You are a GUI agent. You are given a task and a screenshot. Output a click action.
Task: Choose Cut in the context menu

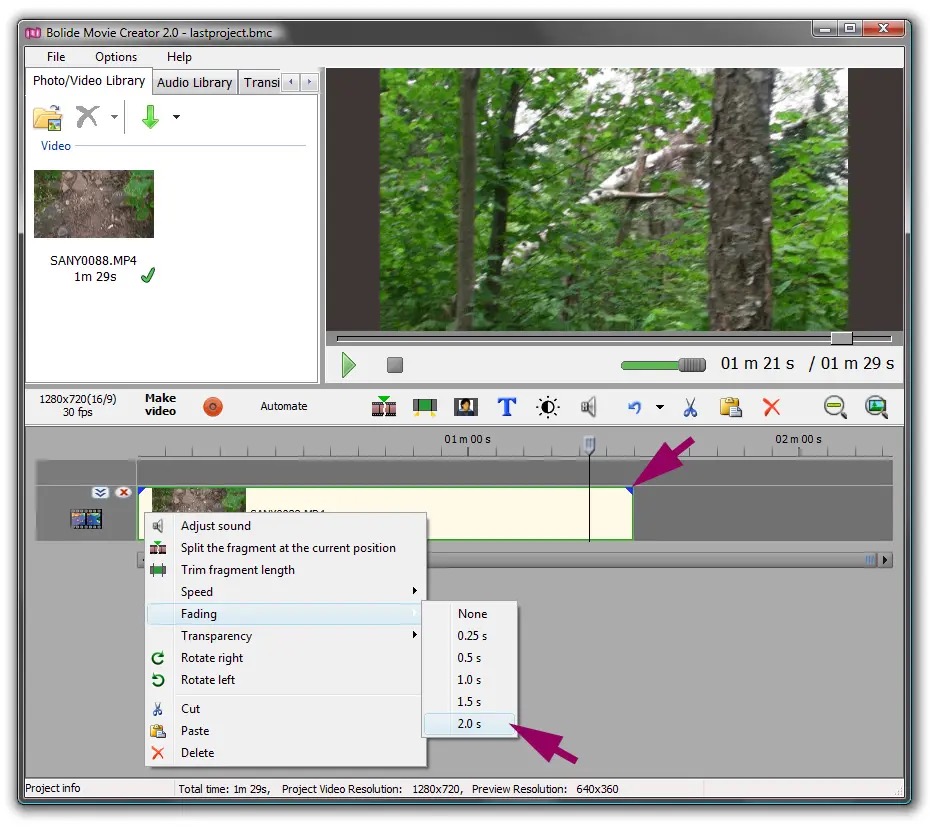click(x=286, y=708)
